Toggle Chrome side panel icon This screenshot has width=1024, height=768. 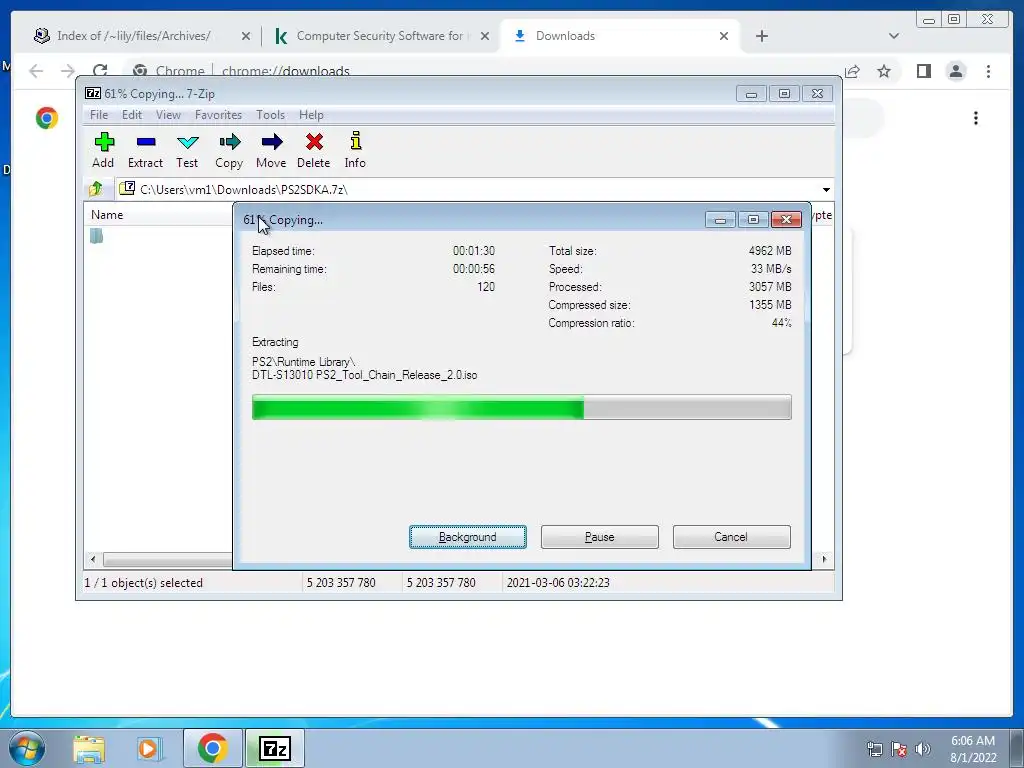[x=923, y=71]
